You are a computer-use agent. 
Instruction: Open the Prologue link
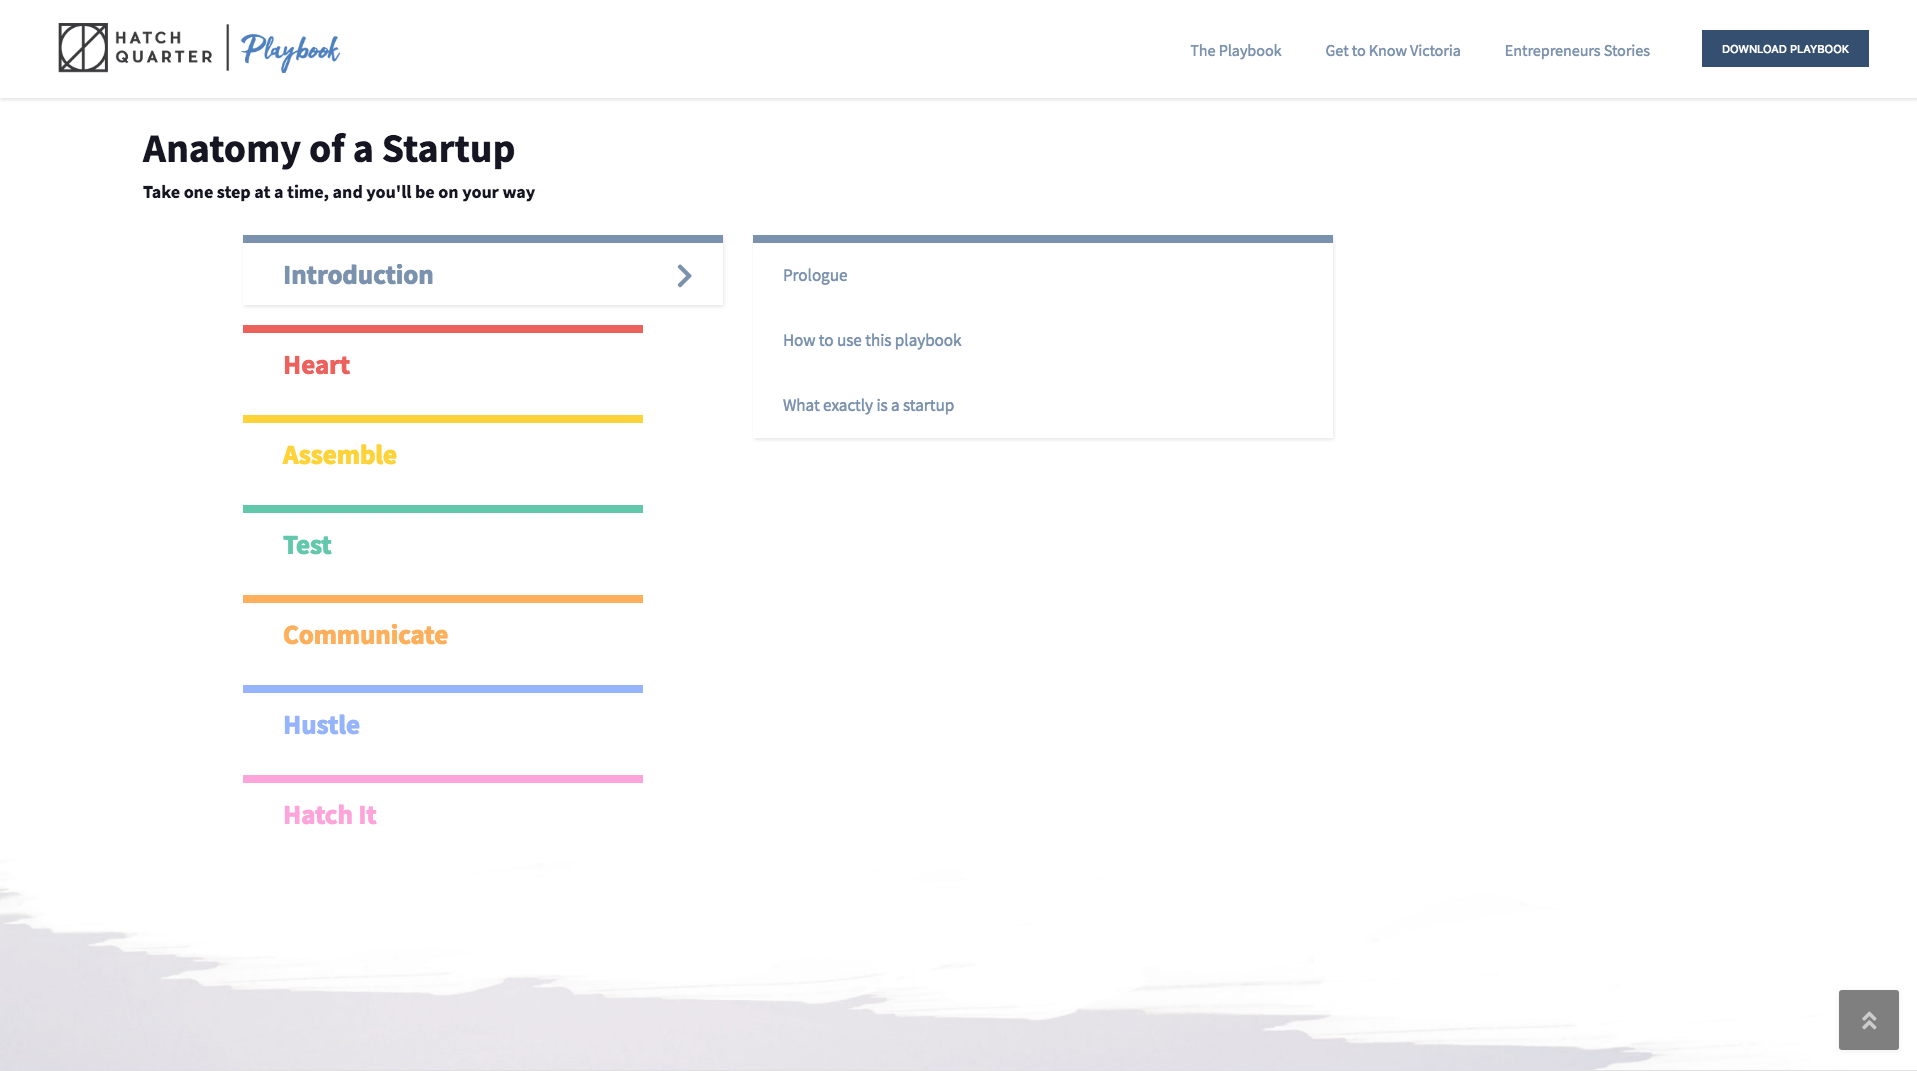click(815, 275)
